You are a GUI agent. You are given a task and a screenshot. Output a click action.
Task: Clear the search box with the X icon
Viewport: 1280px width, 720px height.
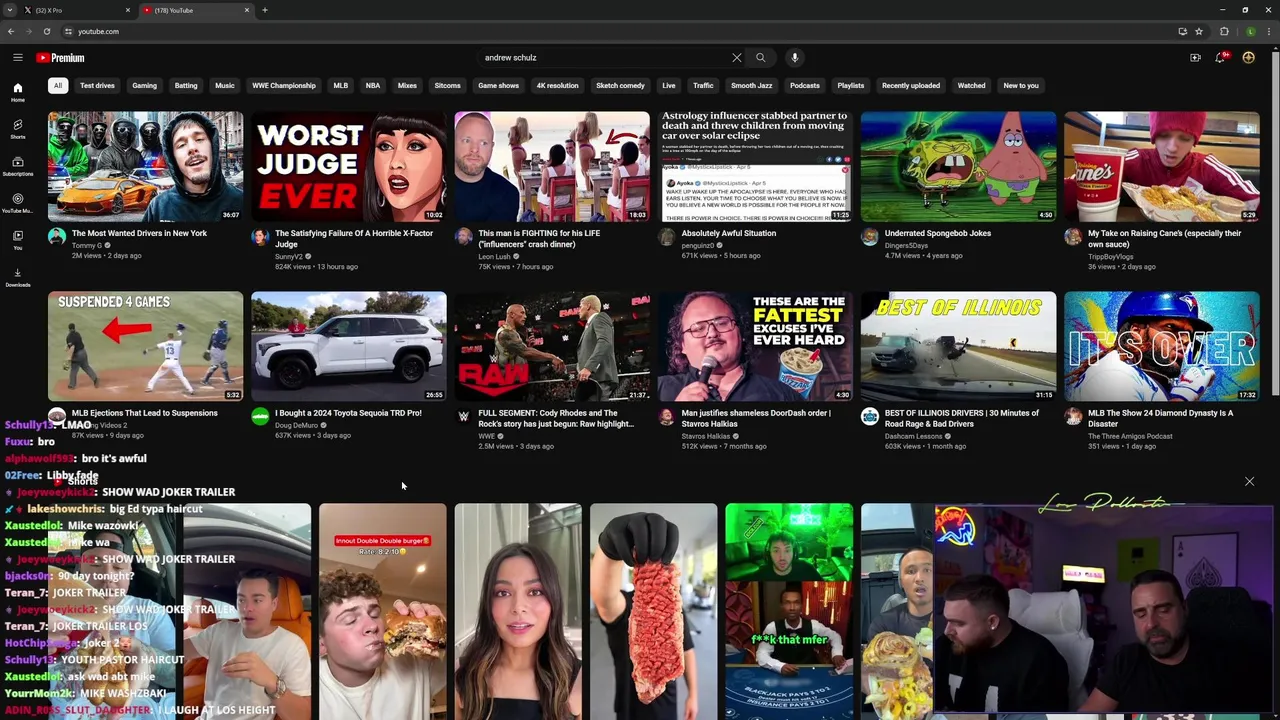tap(737, 58)
